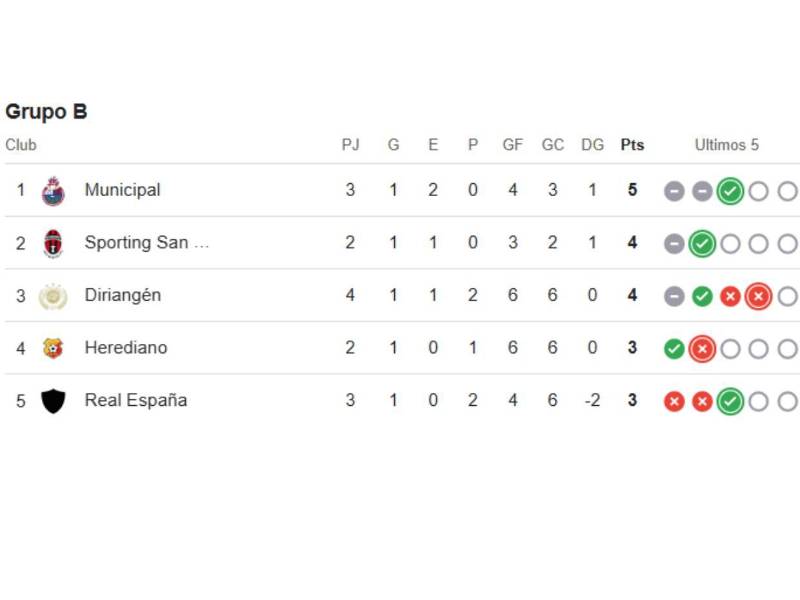Open the Real España team page

135,400
